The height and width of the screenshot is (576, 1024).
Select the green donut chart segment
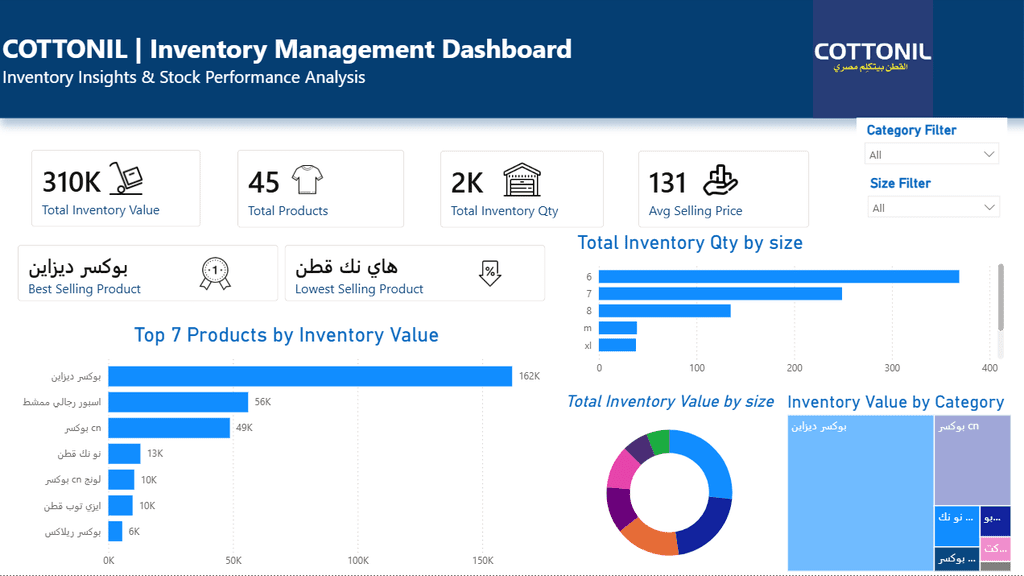pos(660,441)
